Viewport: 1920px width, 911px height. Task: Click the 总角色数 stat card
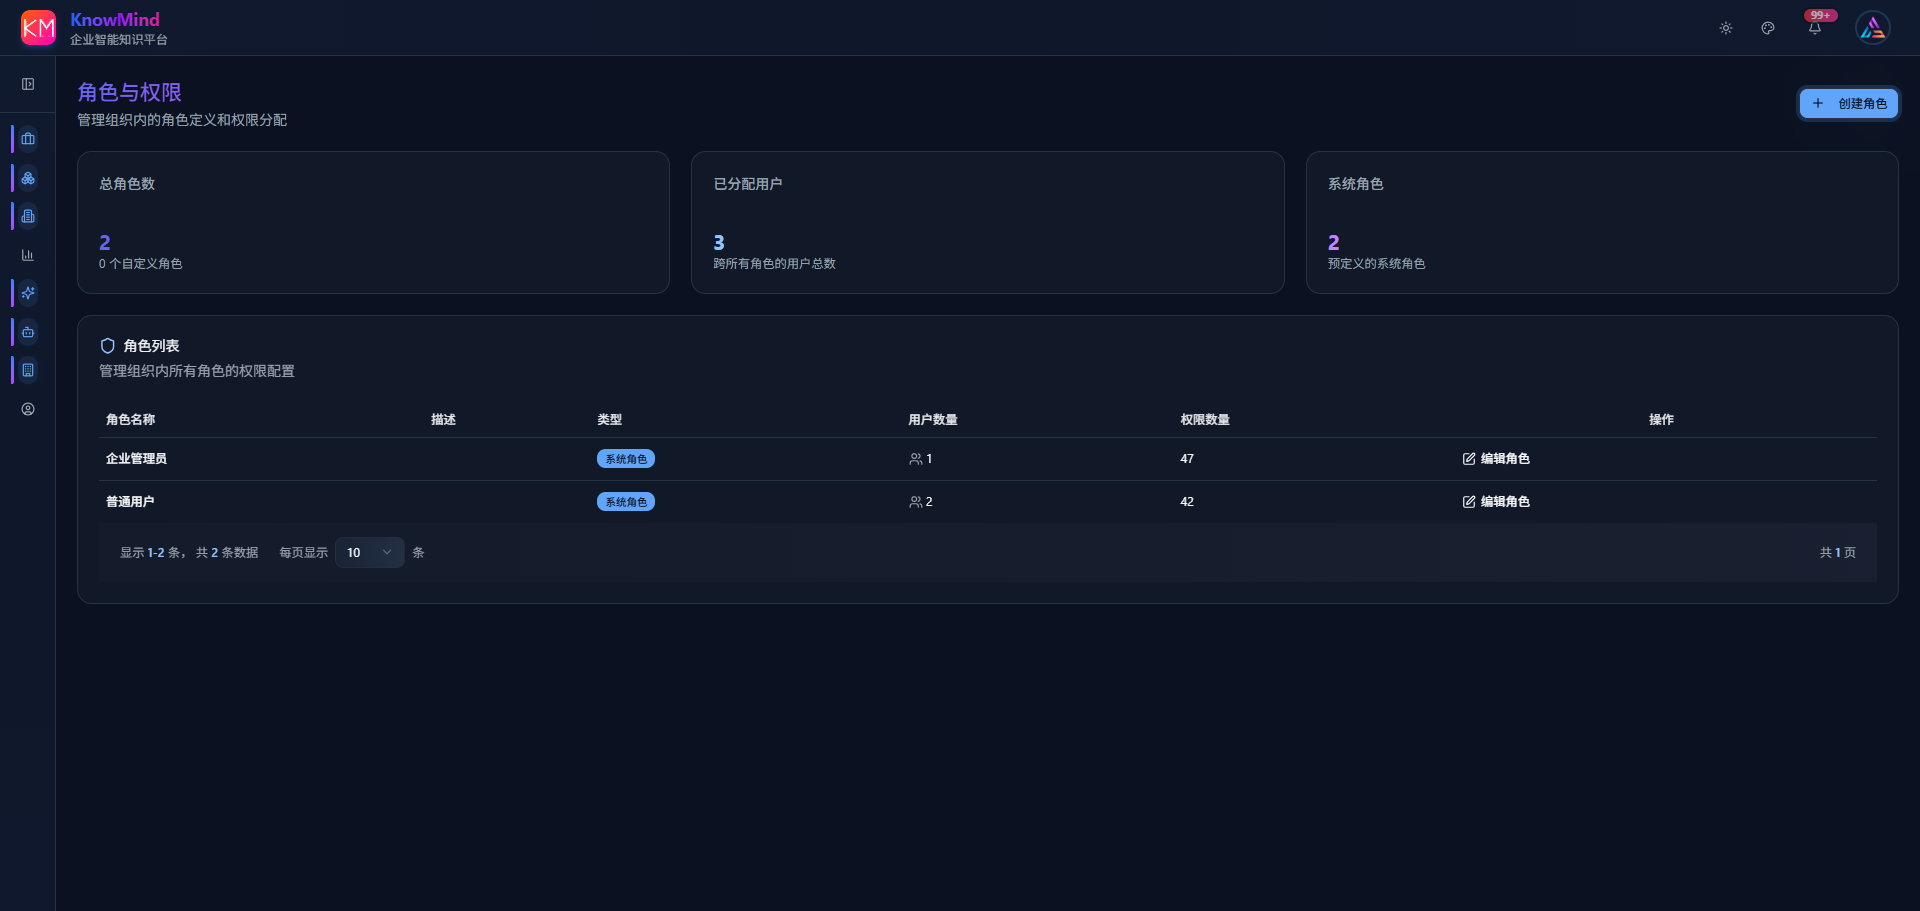click(x=373, y=222)
